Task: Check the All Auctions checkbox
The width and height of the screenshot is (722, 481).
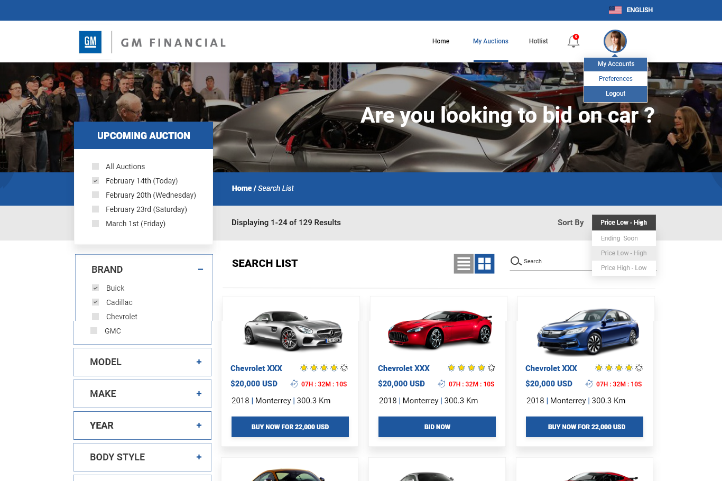Action: (x=95, y=166)
